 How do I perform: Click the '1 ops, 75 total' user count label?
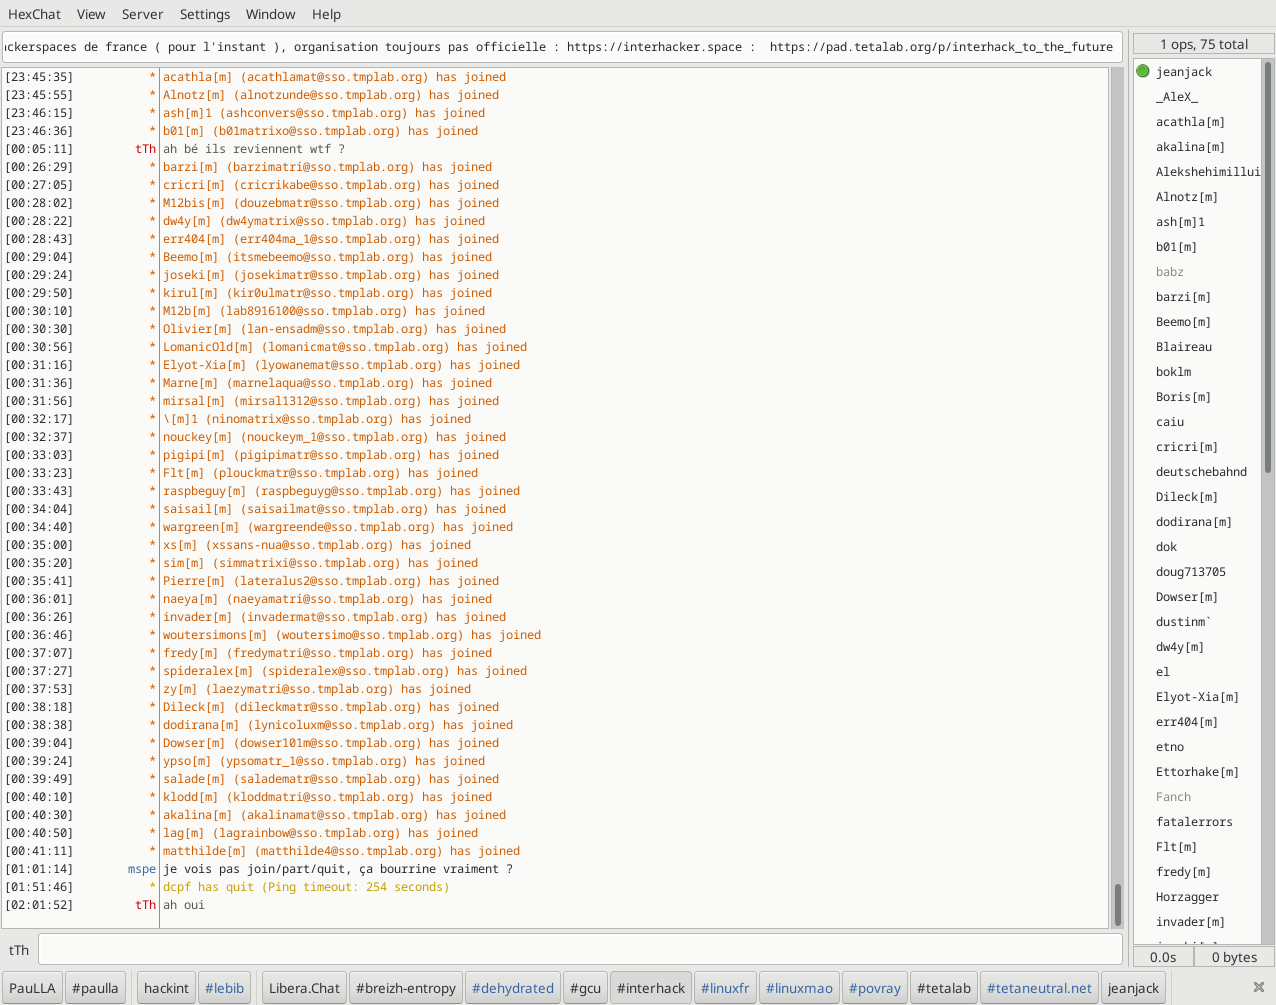[1204, 44]
